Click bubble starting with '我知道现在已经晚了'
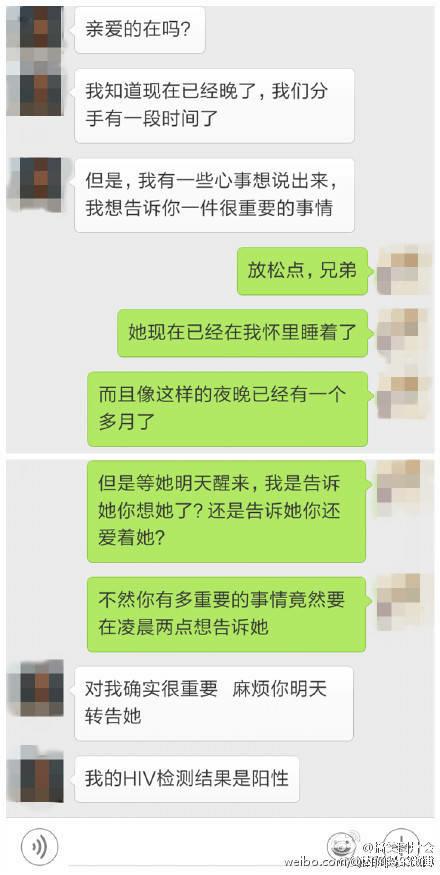The height and width of the screenshot is (875, 440). tap(214, 105)
